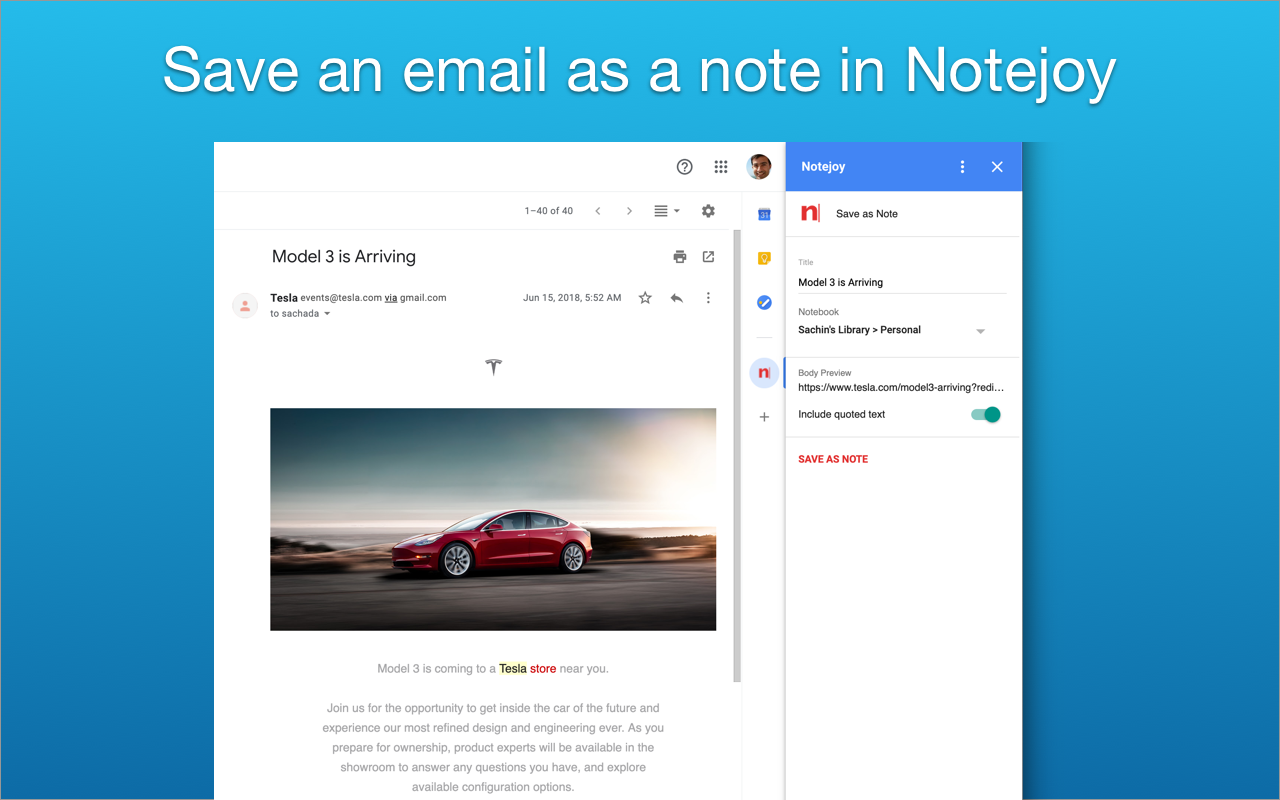Click SAVE AS NOTE button

(x=833, y=459)
